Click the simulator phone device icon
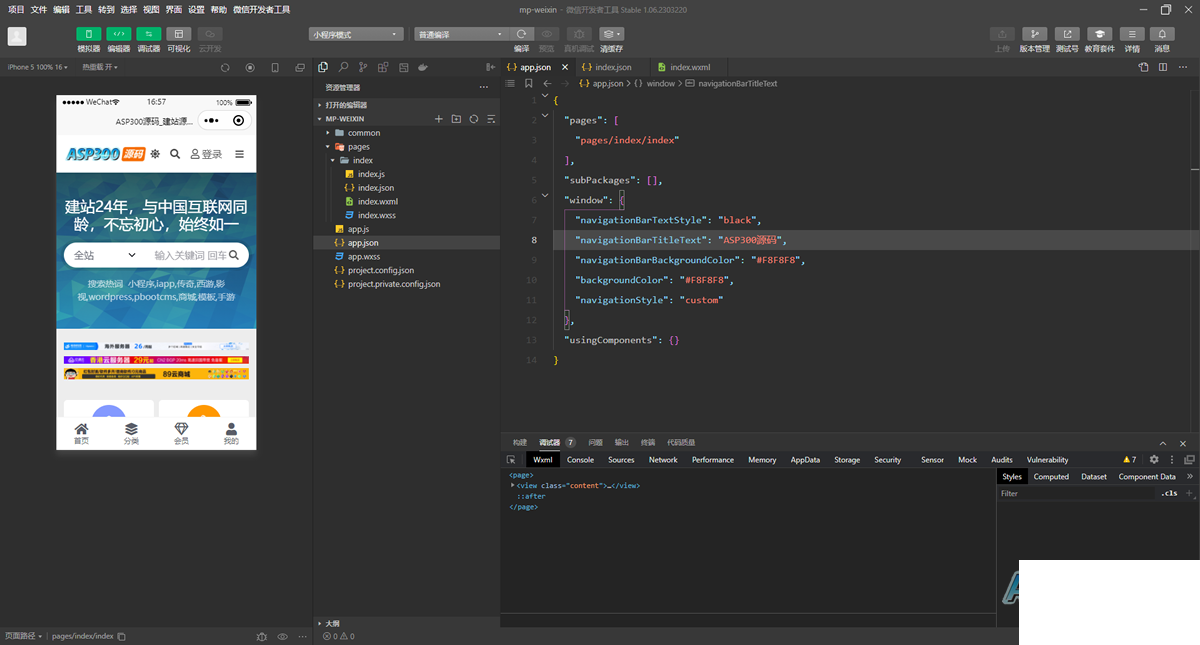Screen dimensions: 1200x645 coord(275,68)
